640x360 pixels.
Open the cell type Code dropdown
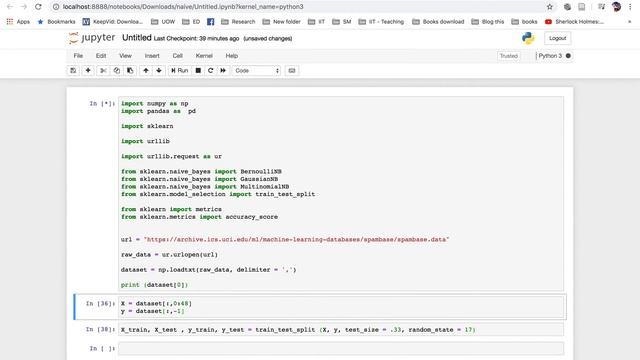pyautogui.click(x=257, y=71)
